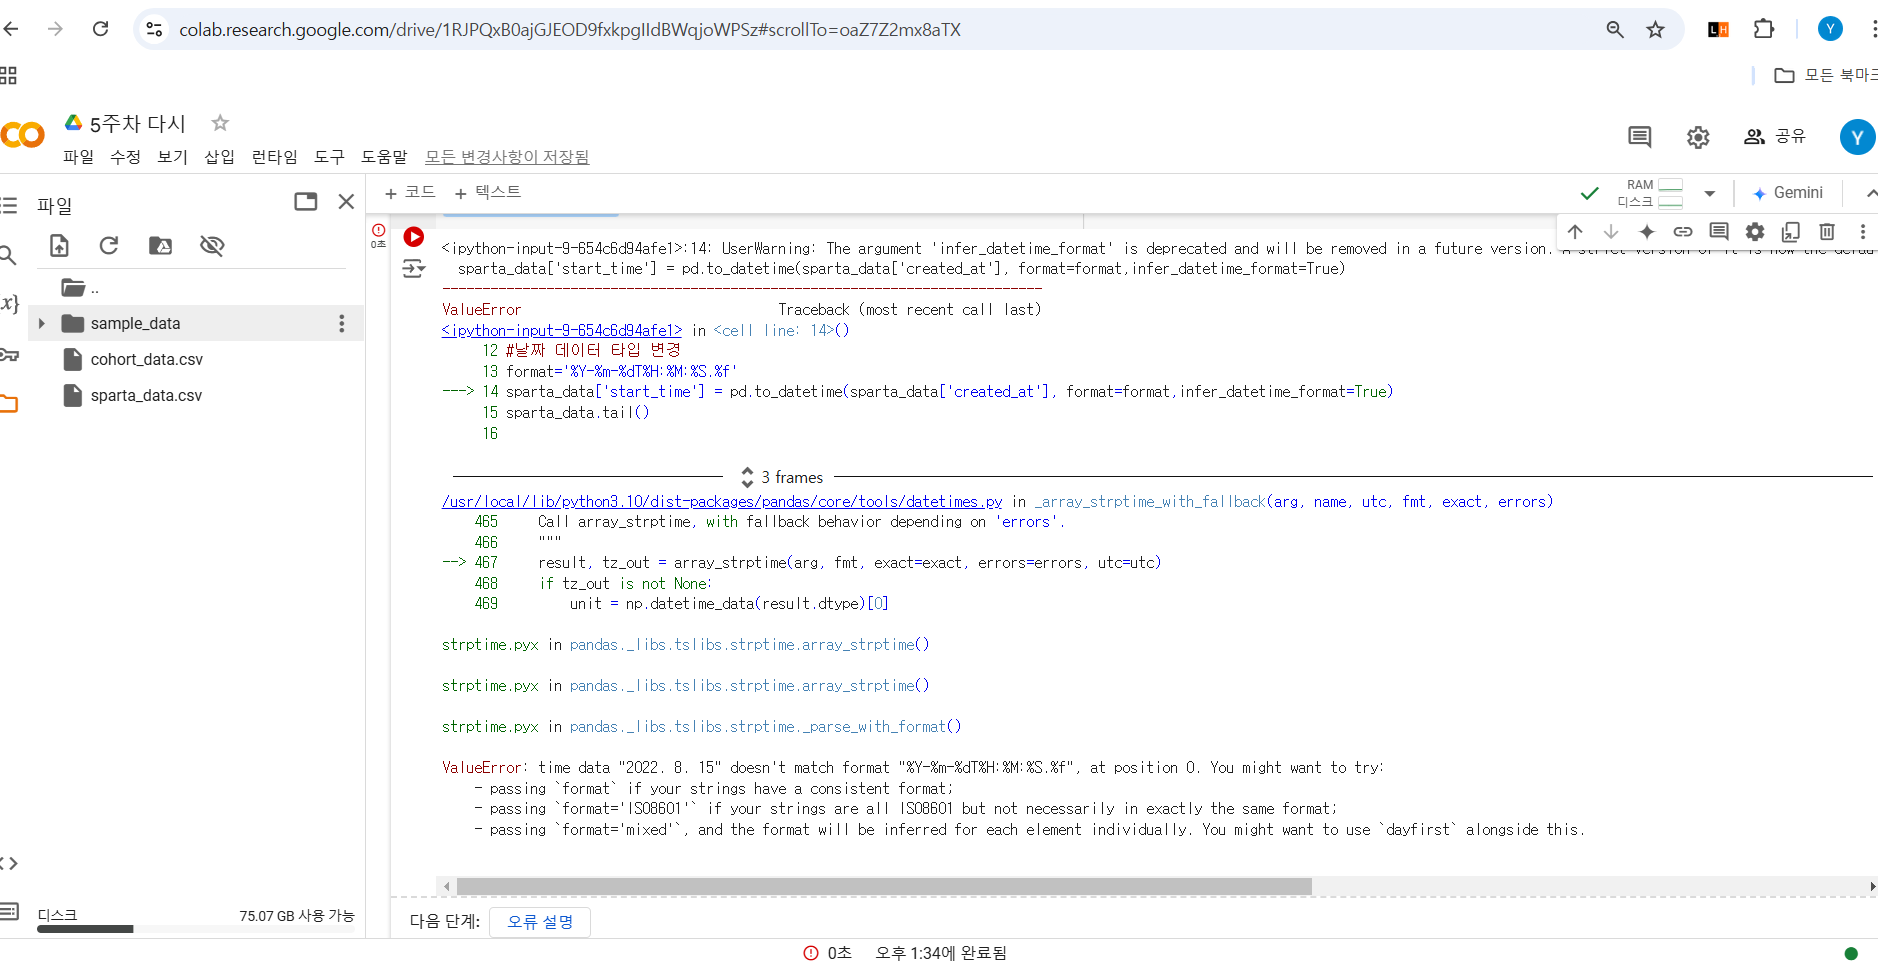Open RAM and disk resource indicator

[1650, 193]
